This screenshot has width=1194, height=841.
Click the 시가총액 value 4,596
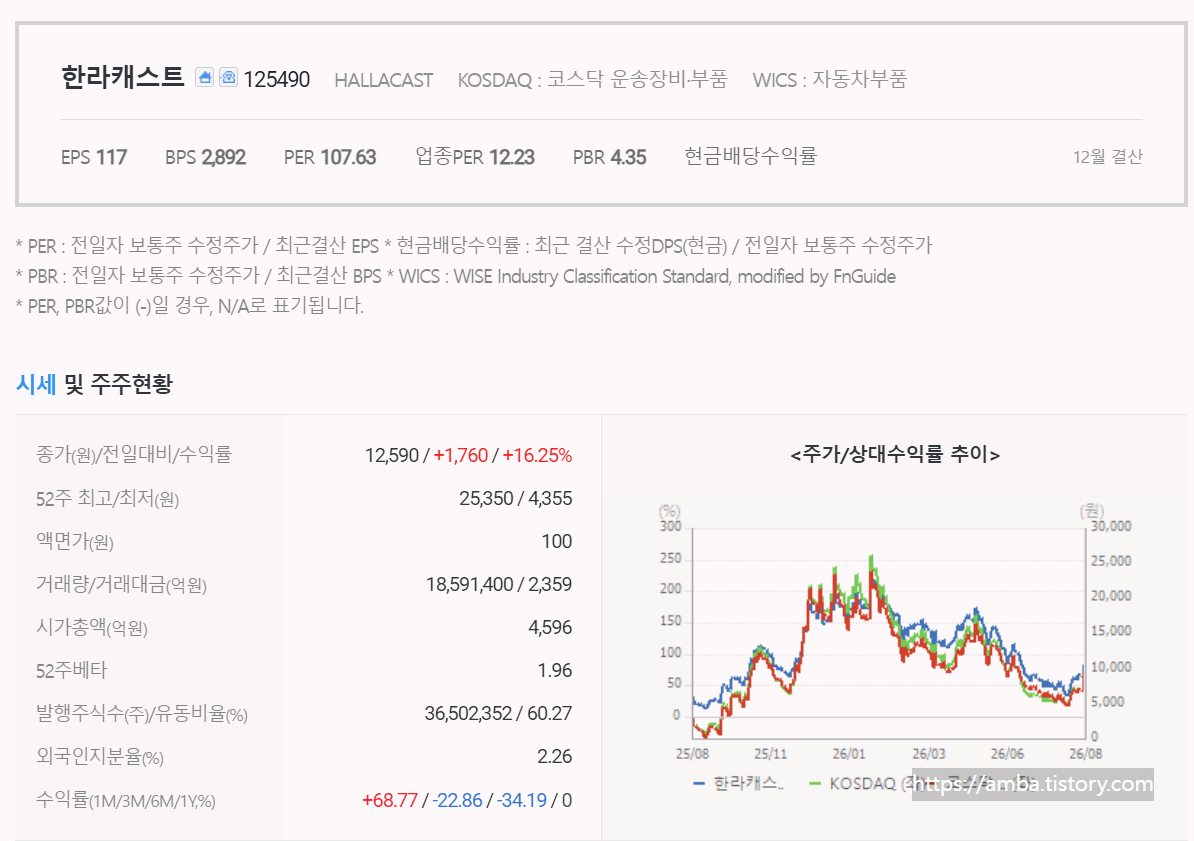(x=550, y=628)
